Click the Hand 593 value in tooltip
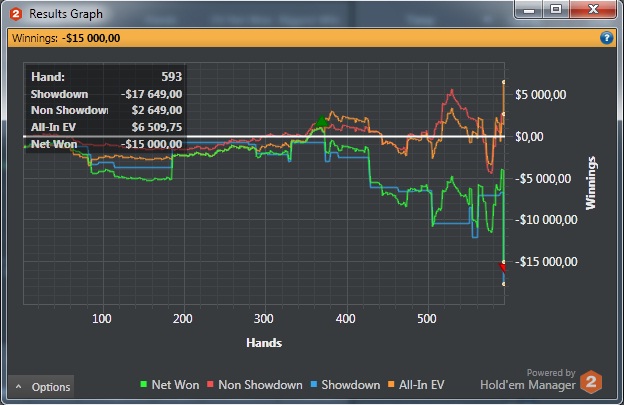Viewport: 624px width, 405px height. (x=172, y=76)
